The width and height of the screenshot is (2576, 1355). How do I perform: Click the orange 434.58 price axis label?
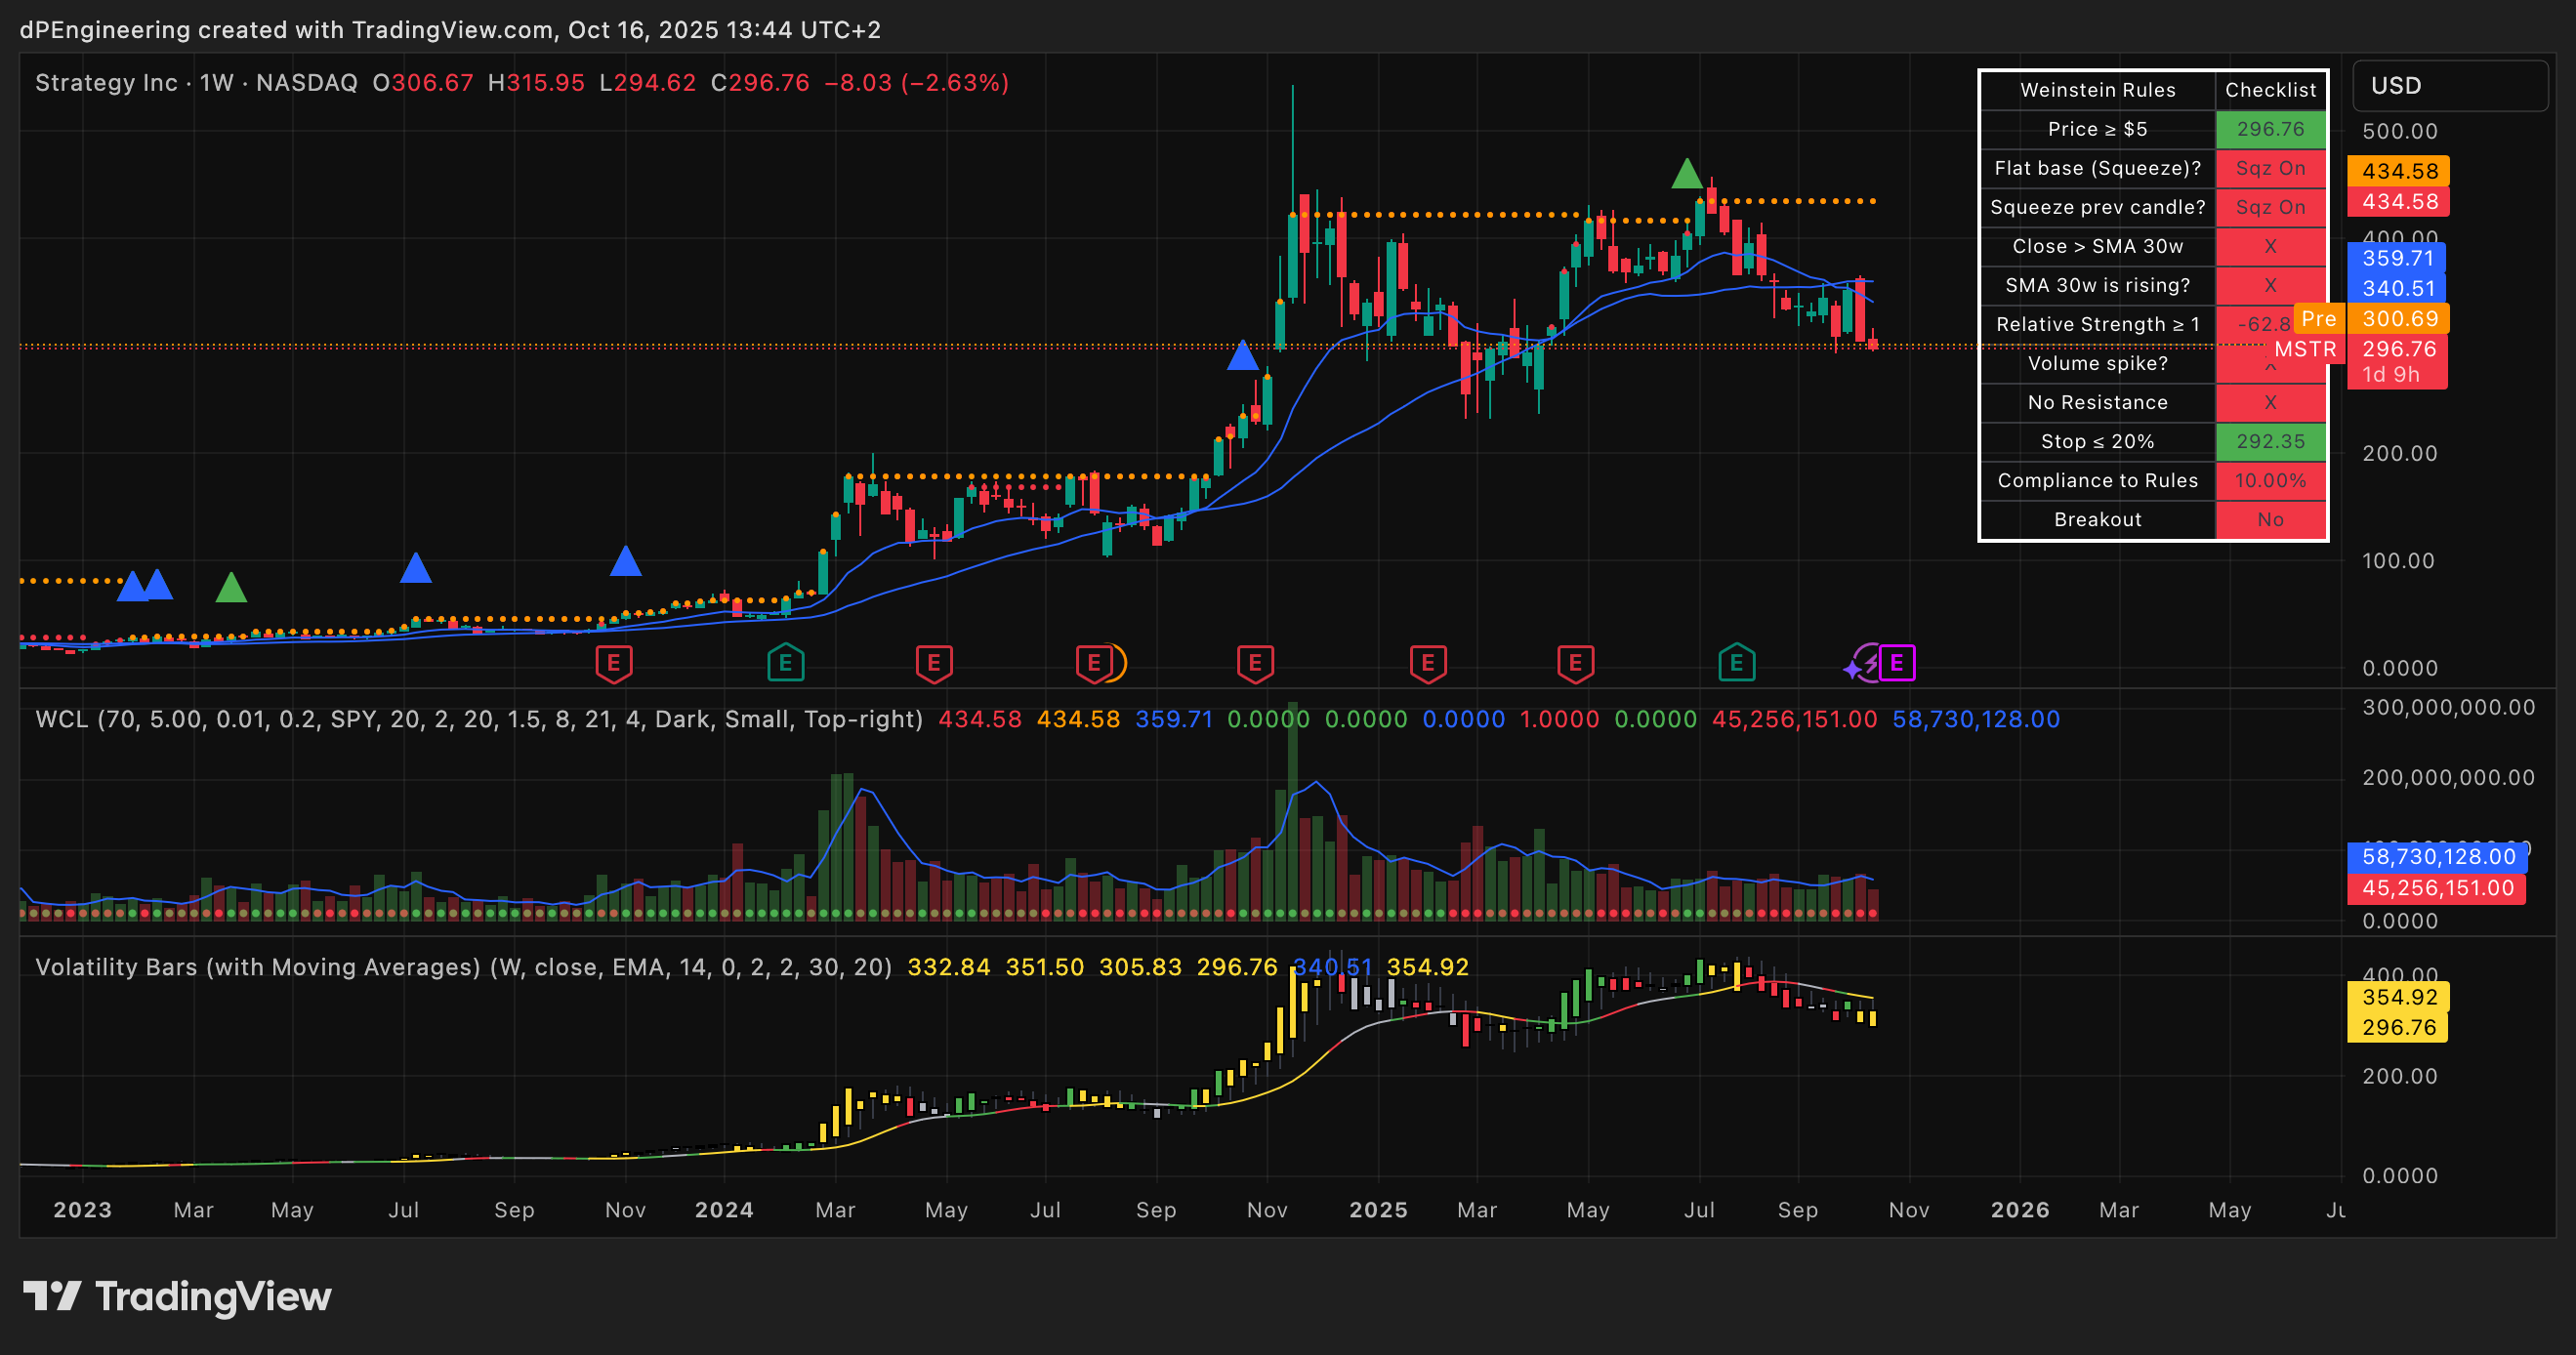coord(2398,171)
